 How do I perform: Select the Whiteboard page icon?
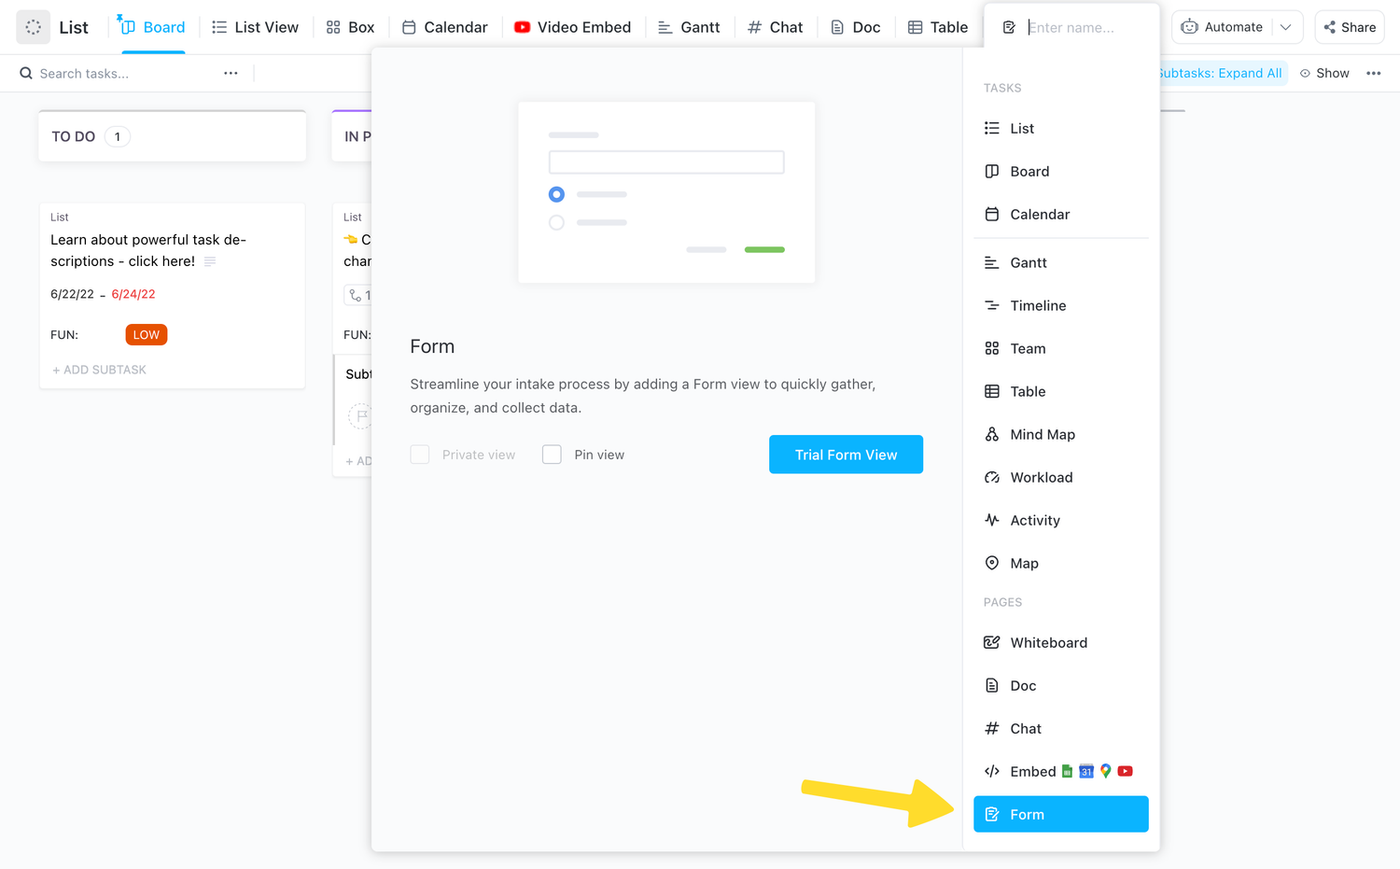(990, 642)
